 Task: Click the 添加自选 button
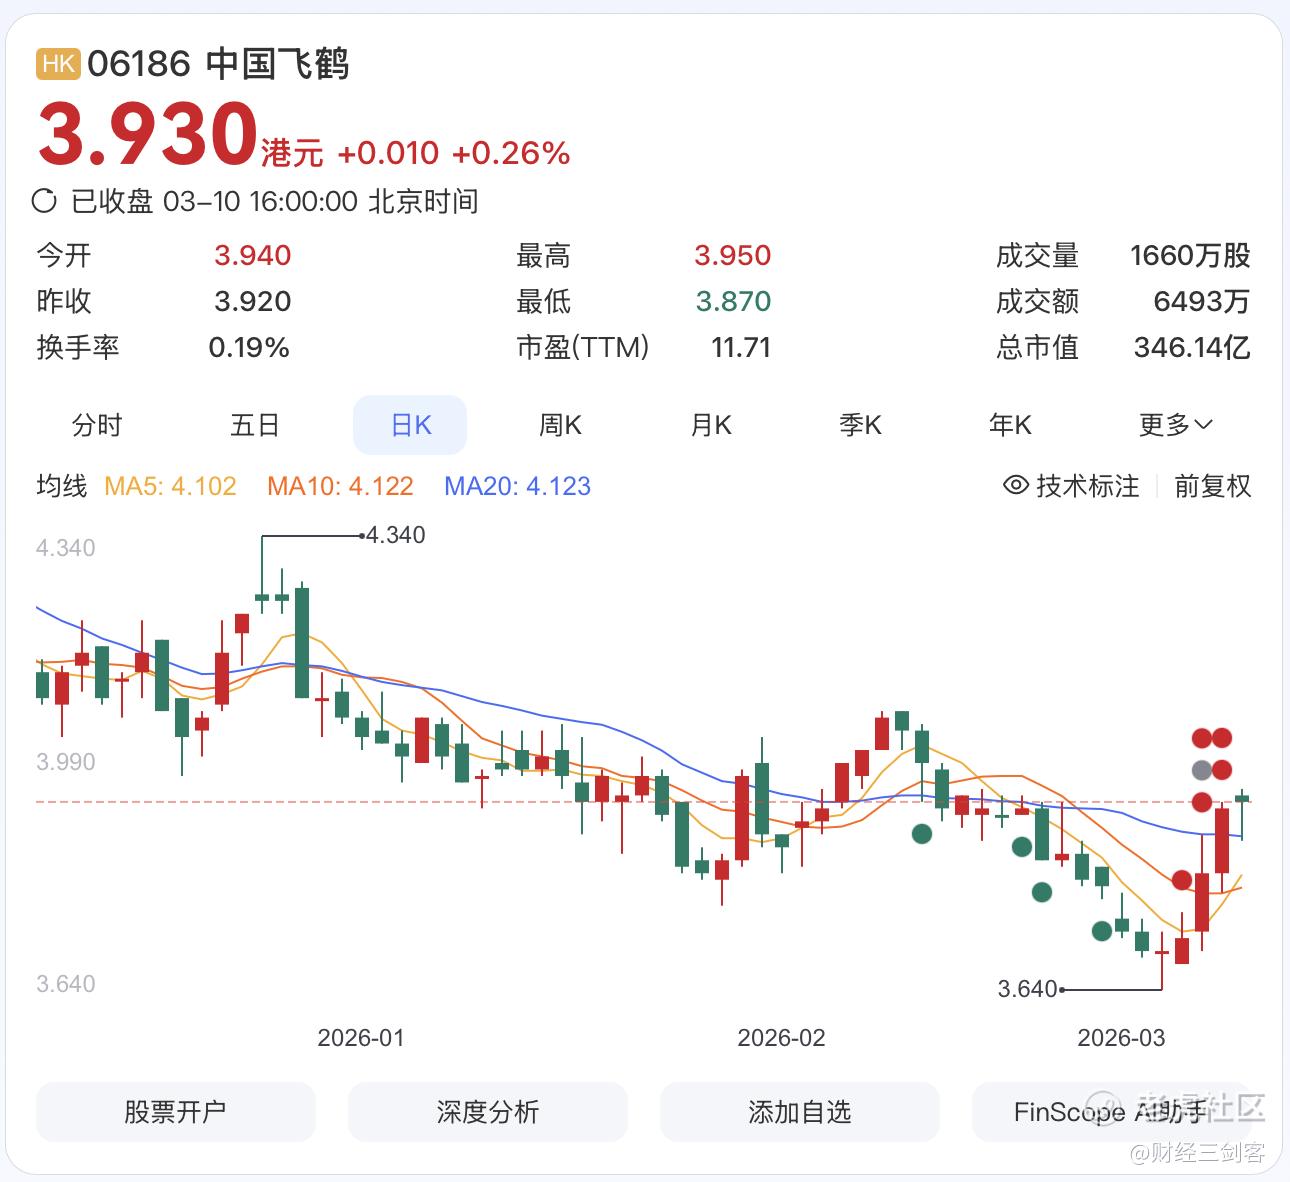point(800,1112)
